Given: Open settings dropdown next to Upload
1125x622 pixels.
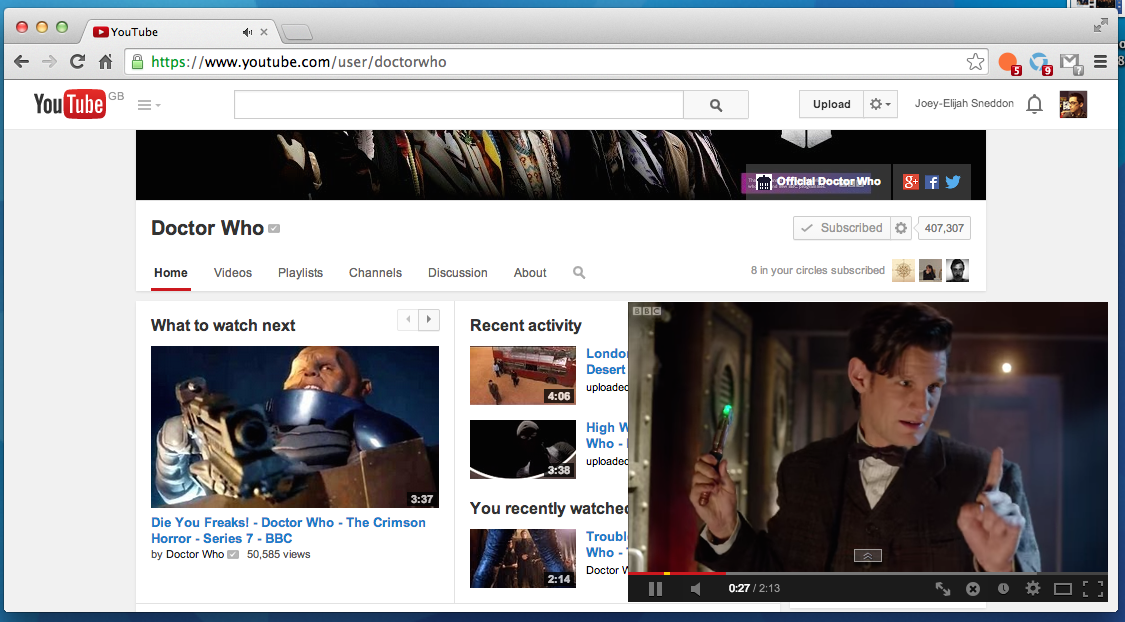Looking at the screenshot, I should coord(880,104).
